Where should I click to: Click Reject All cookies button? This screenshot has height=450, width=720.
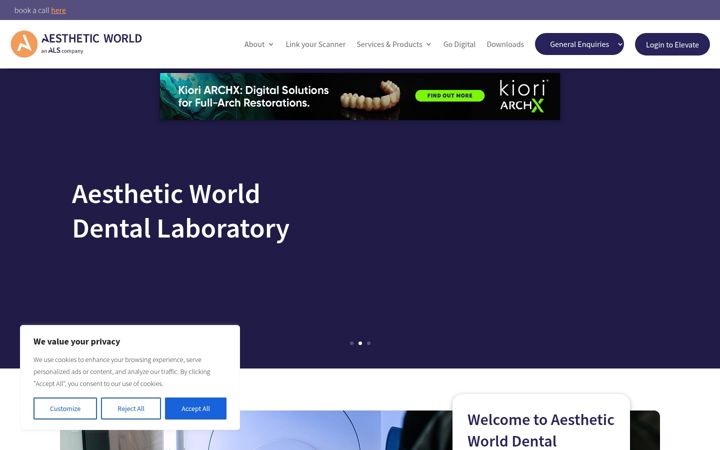coord(131,408)
